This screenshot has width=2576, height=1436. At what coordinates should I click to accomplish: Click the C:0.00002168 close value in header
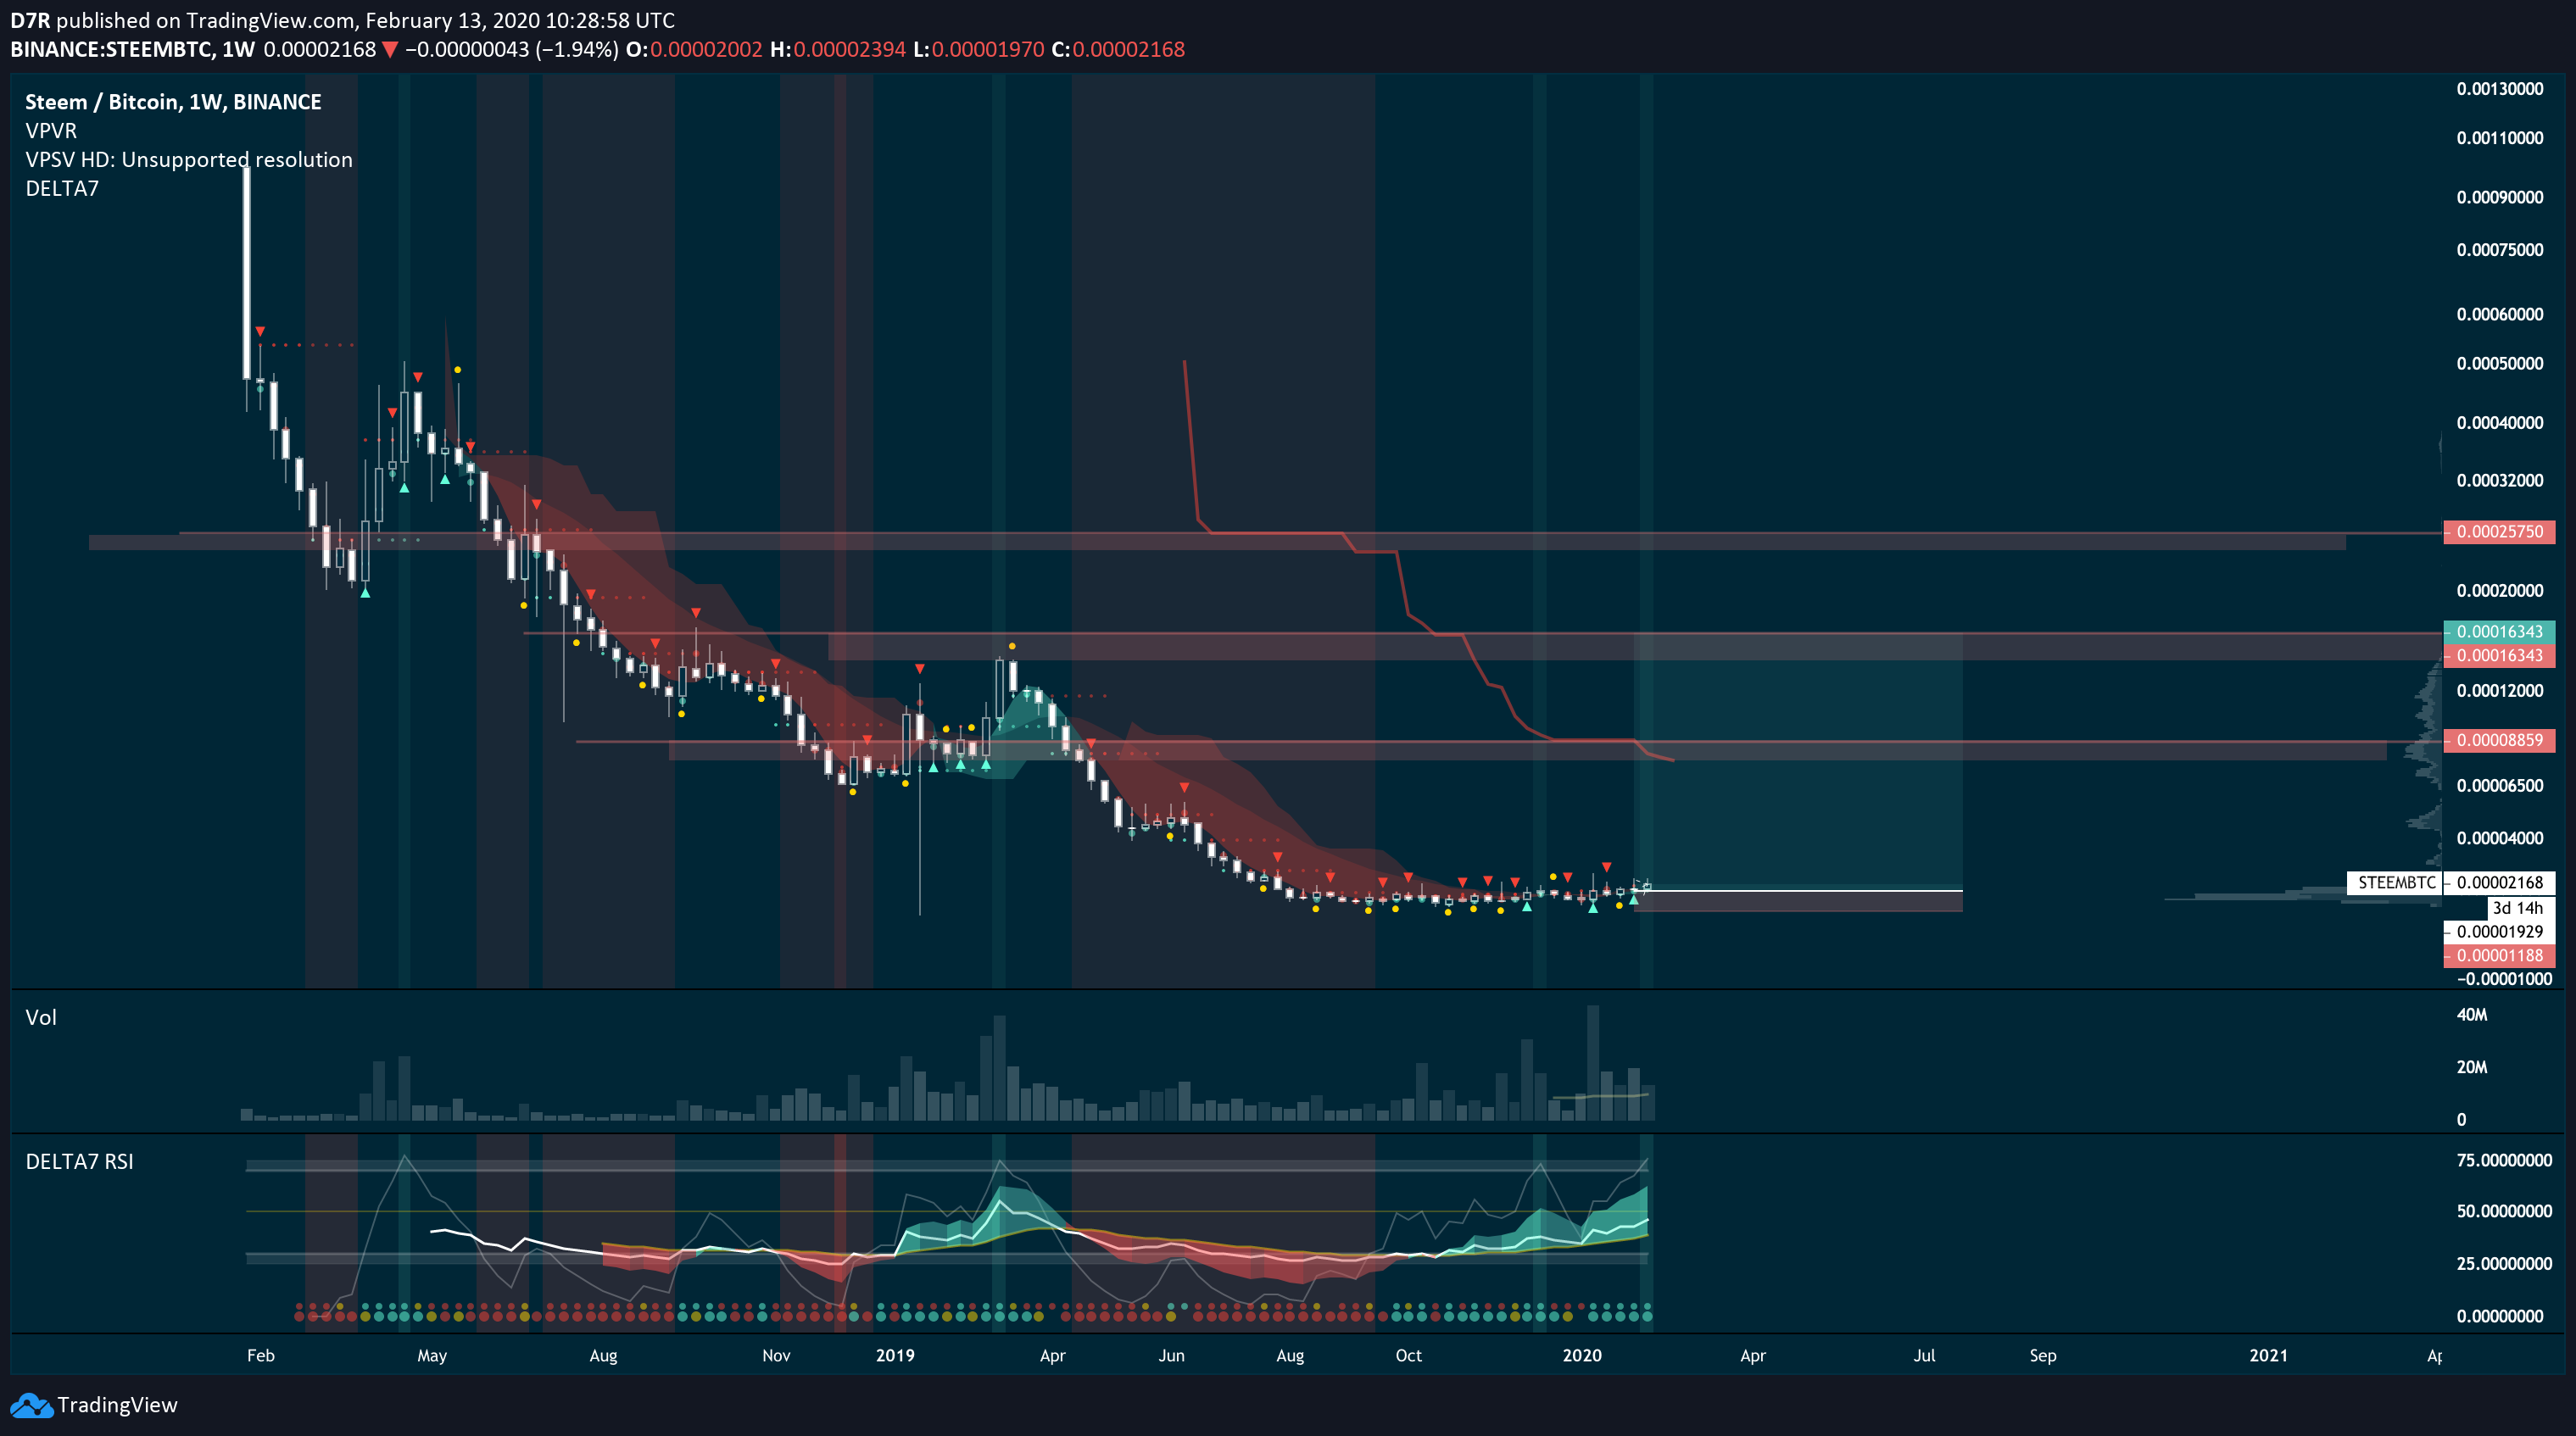pos(1118,49)
